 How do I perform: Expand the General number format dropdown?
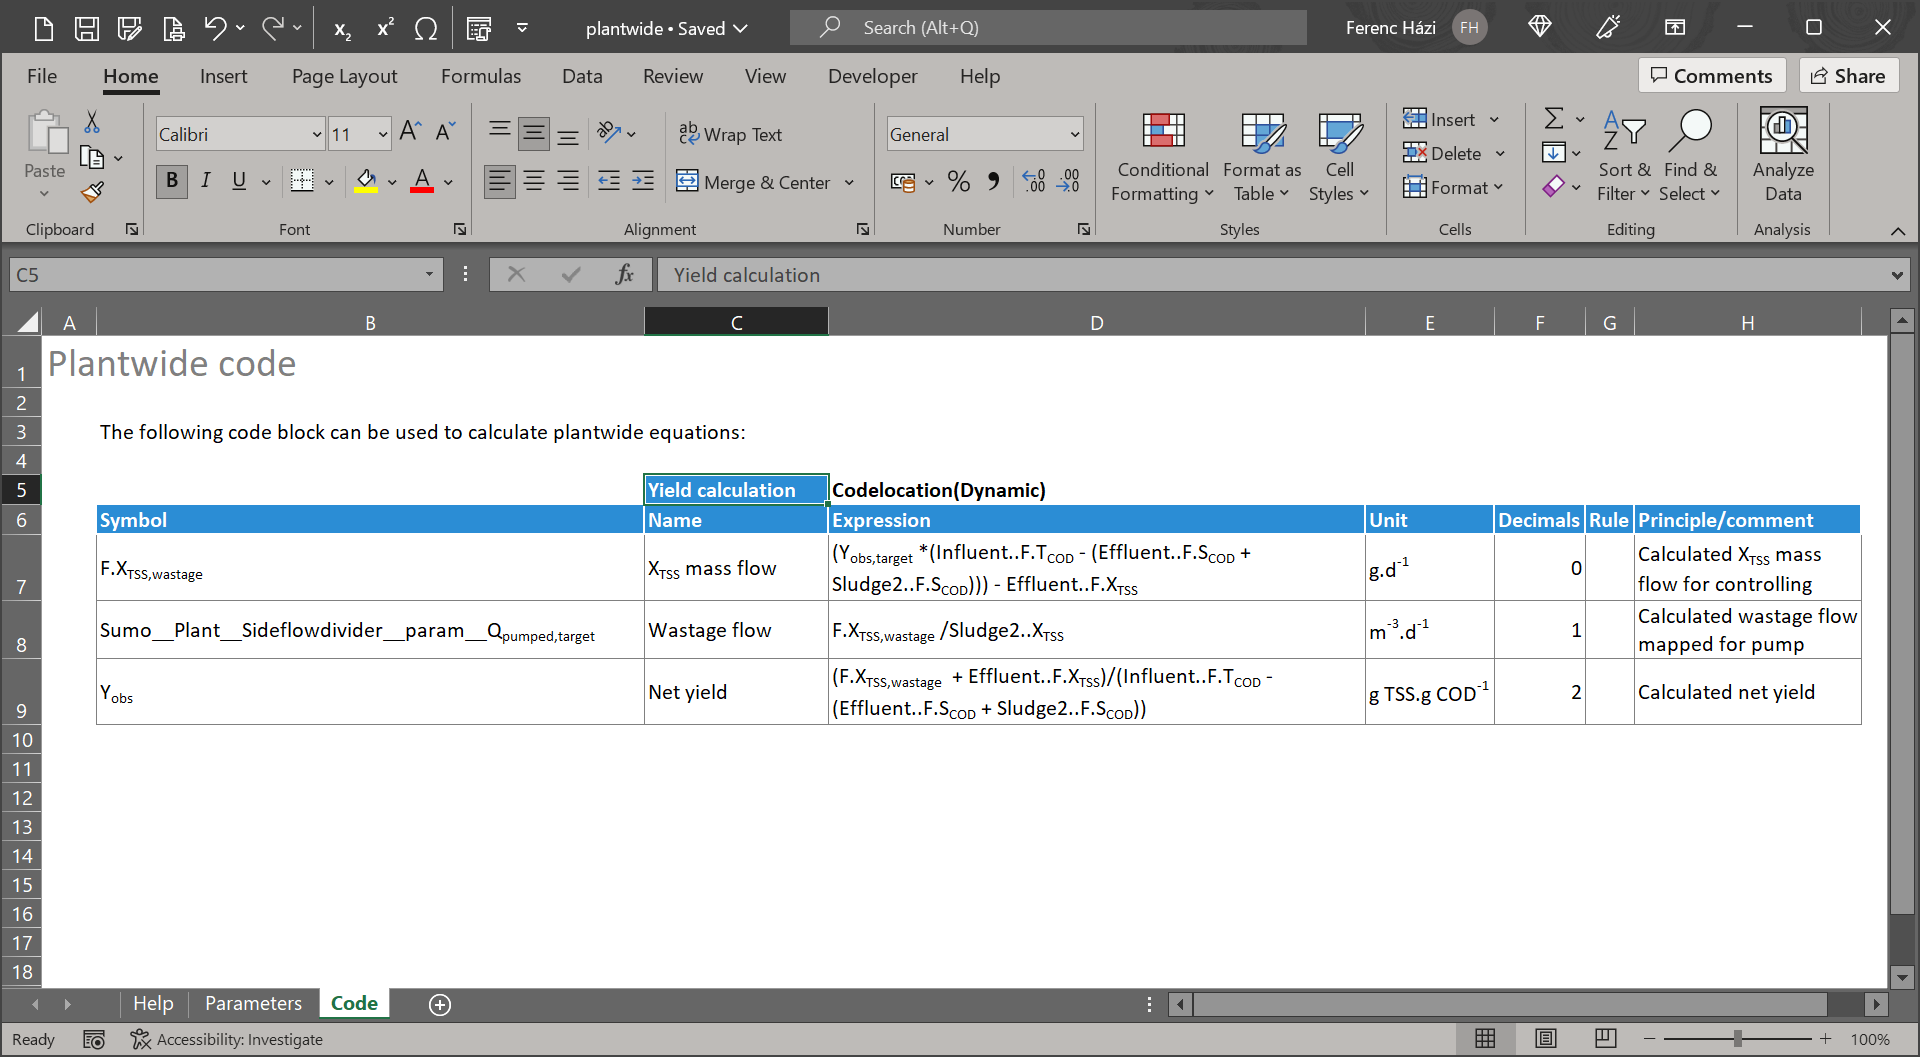(1074, 134)
